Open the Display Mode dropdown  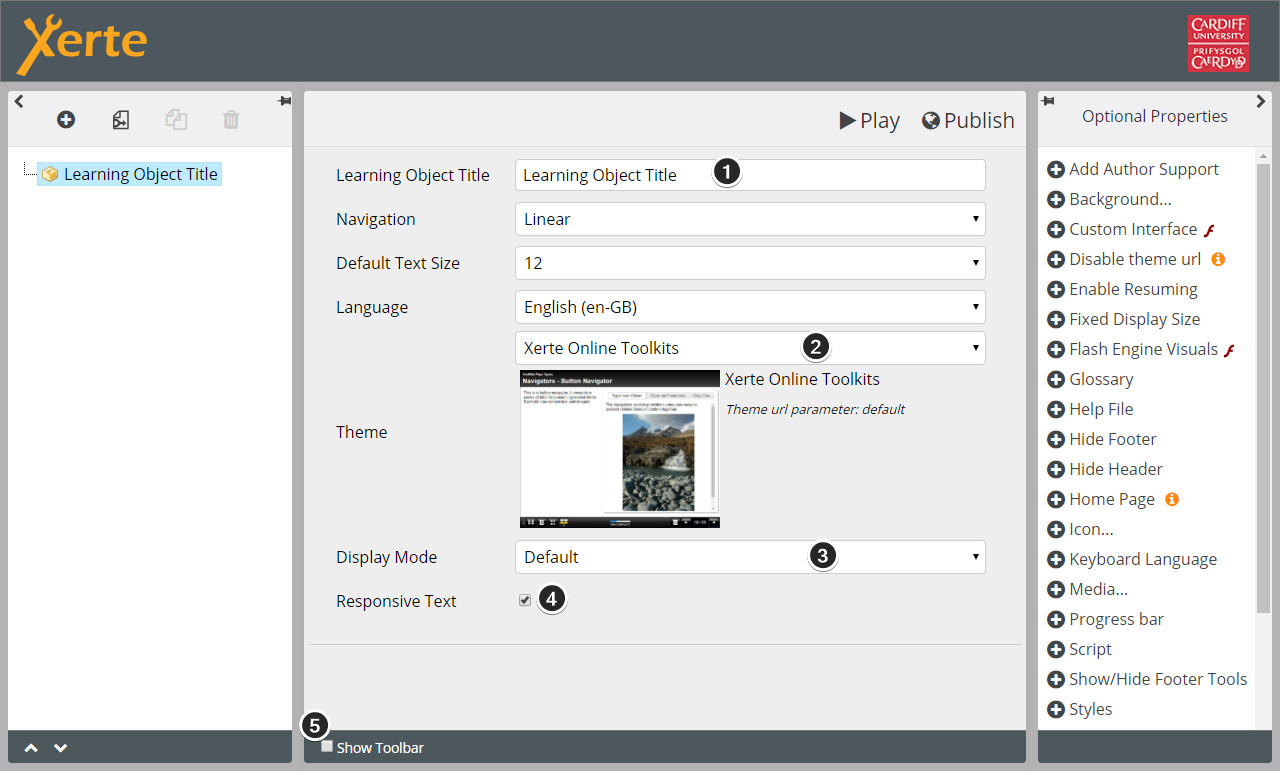750,557
